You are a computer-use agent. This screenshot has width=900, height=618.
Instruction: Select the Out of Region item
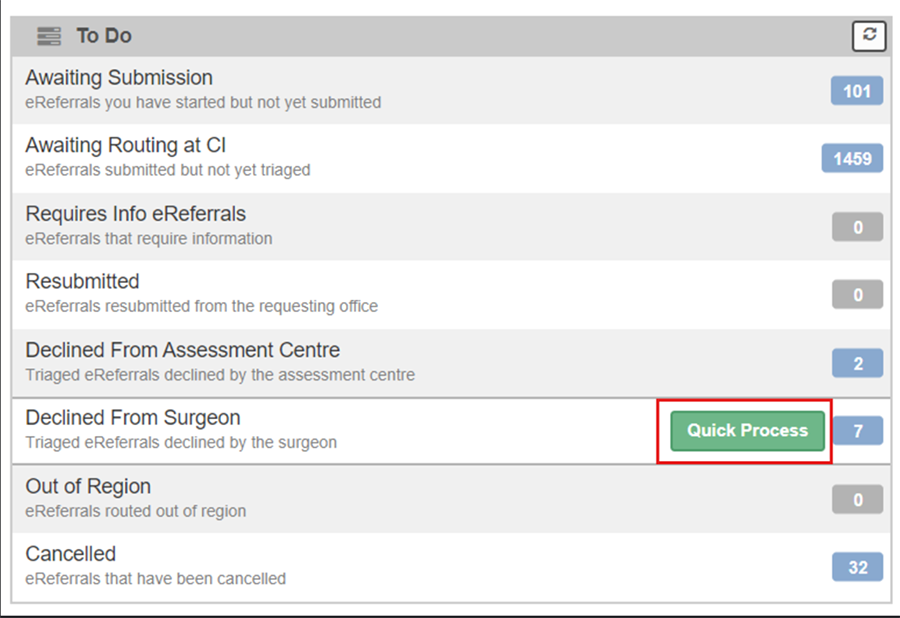[x=300, y=497]
